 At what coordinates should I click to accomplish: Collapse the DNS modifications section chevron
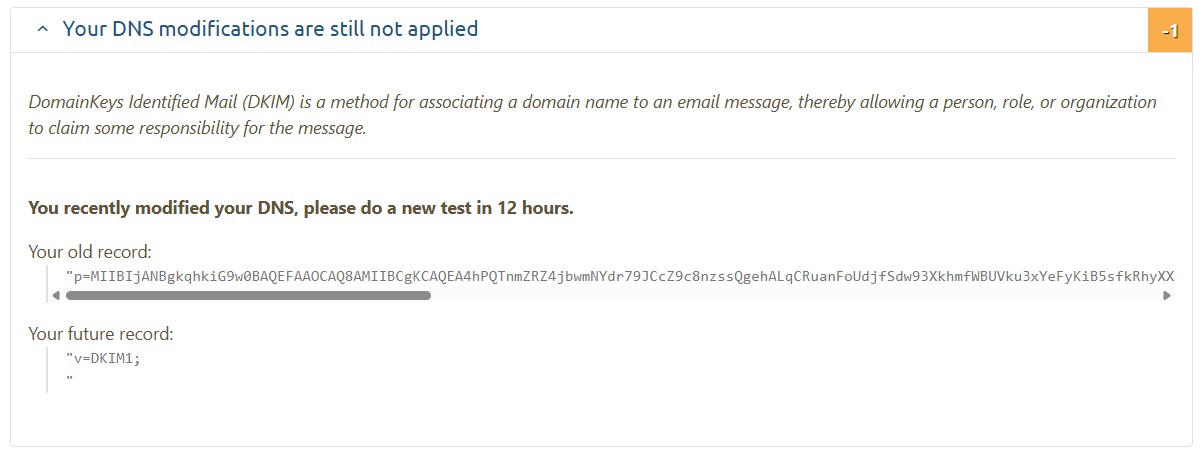pos(42,30)
